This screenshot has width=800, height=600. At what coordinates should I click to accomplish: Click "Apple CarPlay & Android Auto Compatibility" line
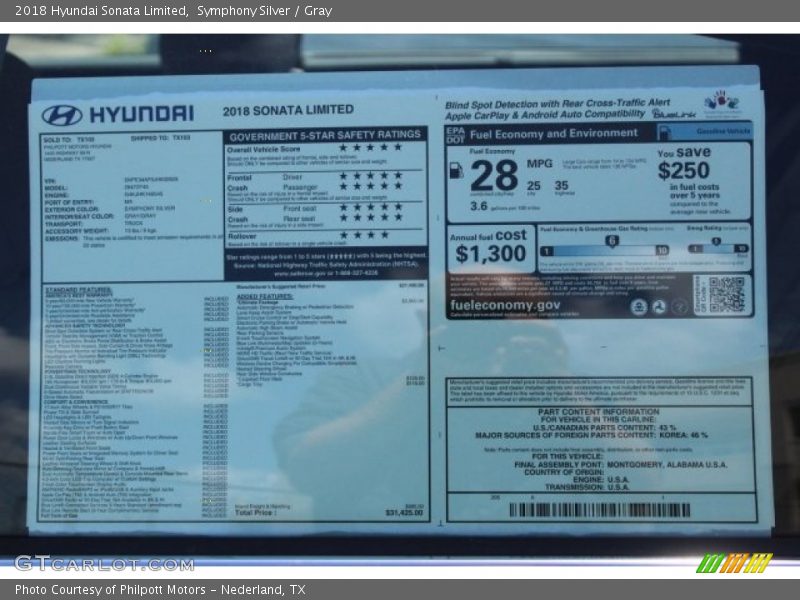click(x=545, y=115)
